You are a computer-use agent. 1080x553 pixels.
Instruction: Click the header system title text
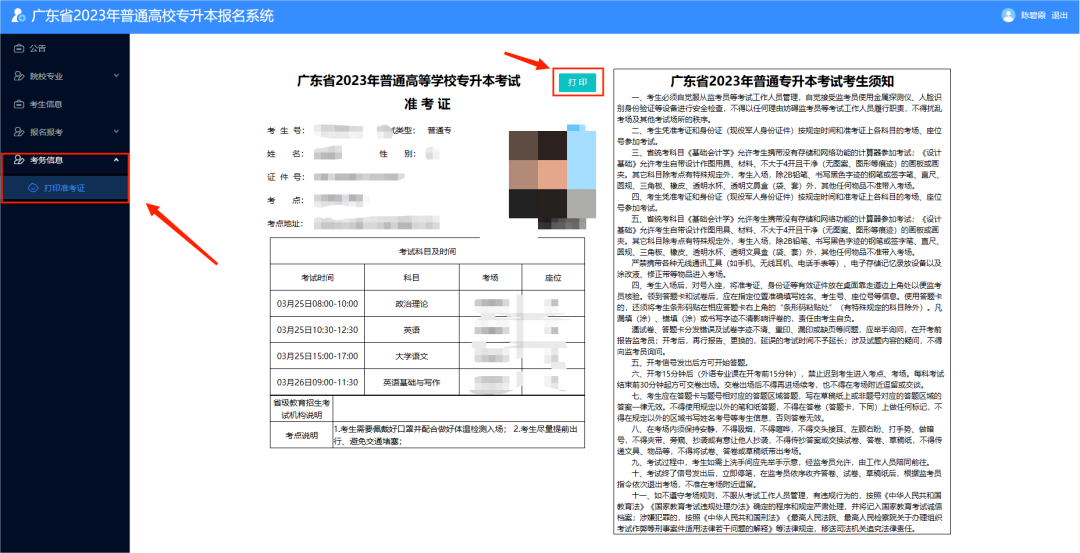click(x=152, y=16)
